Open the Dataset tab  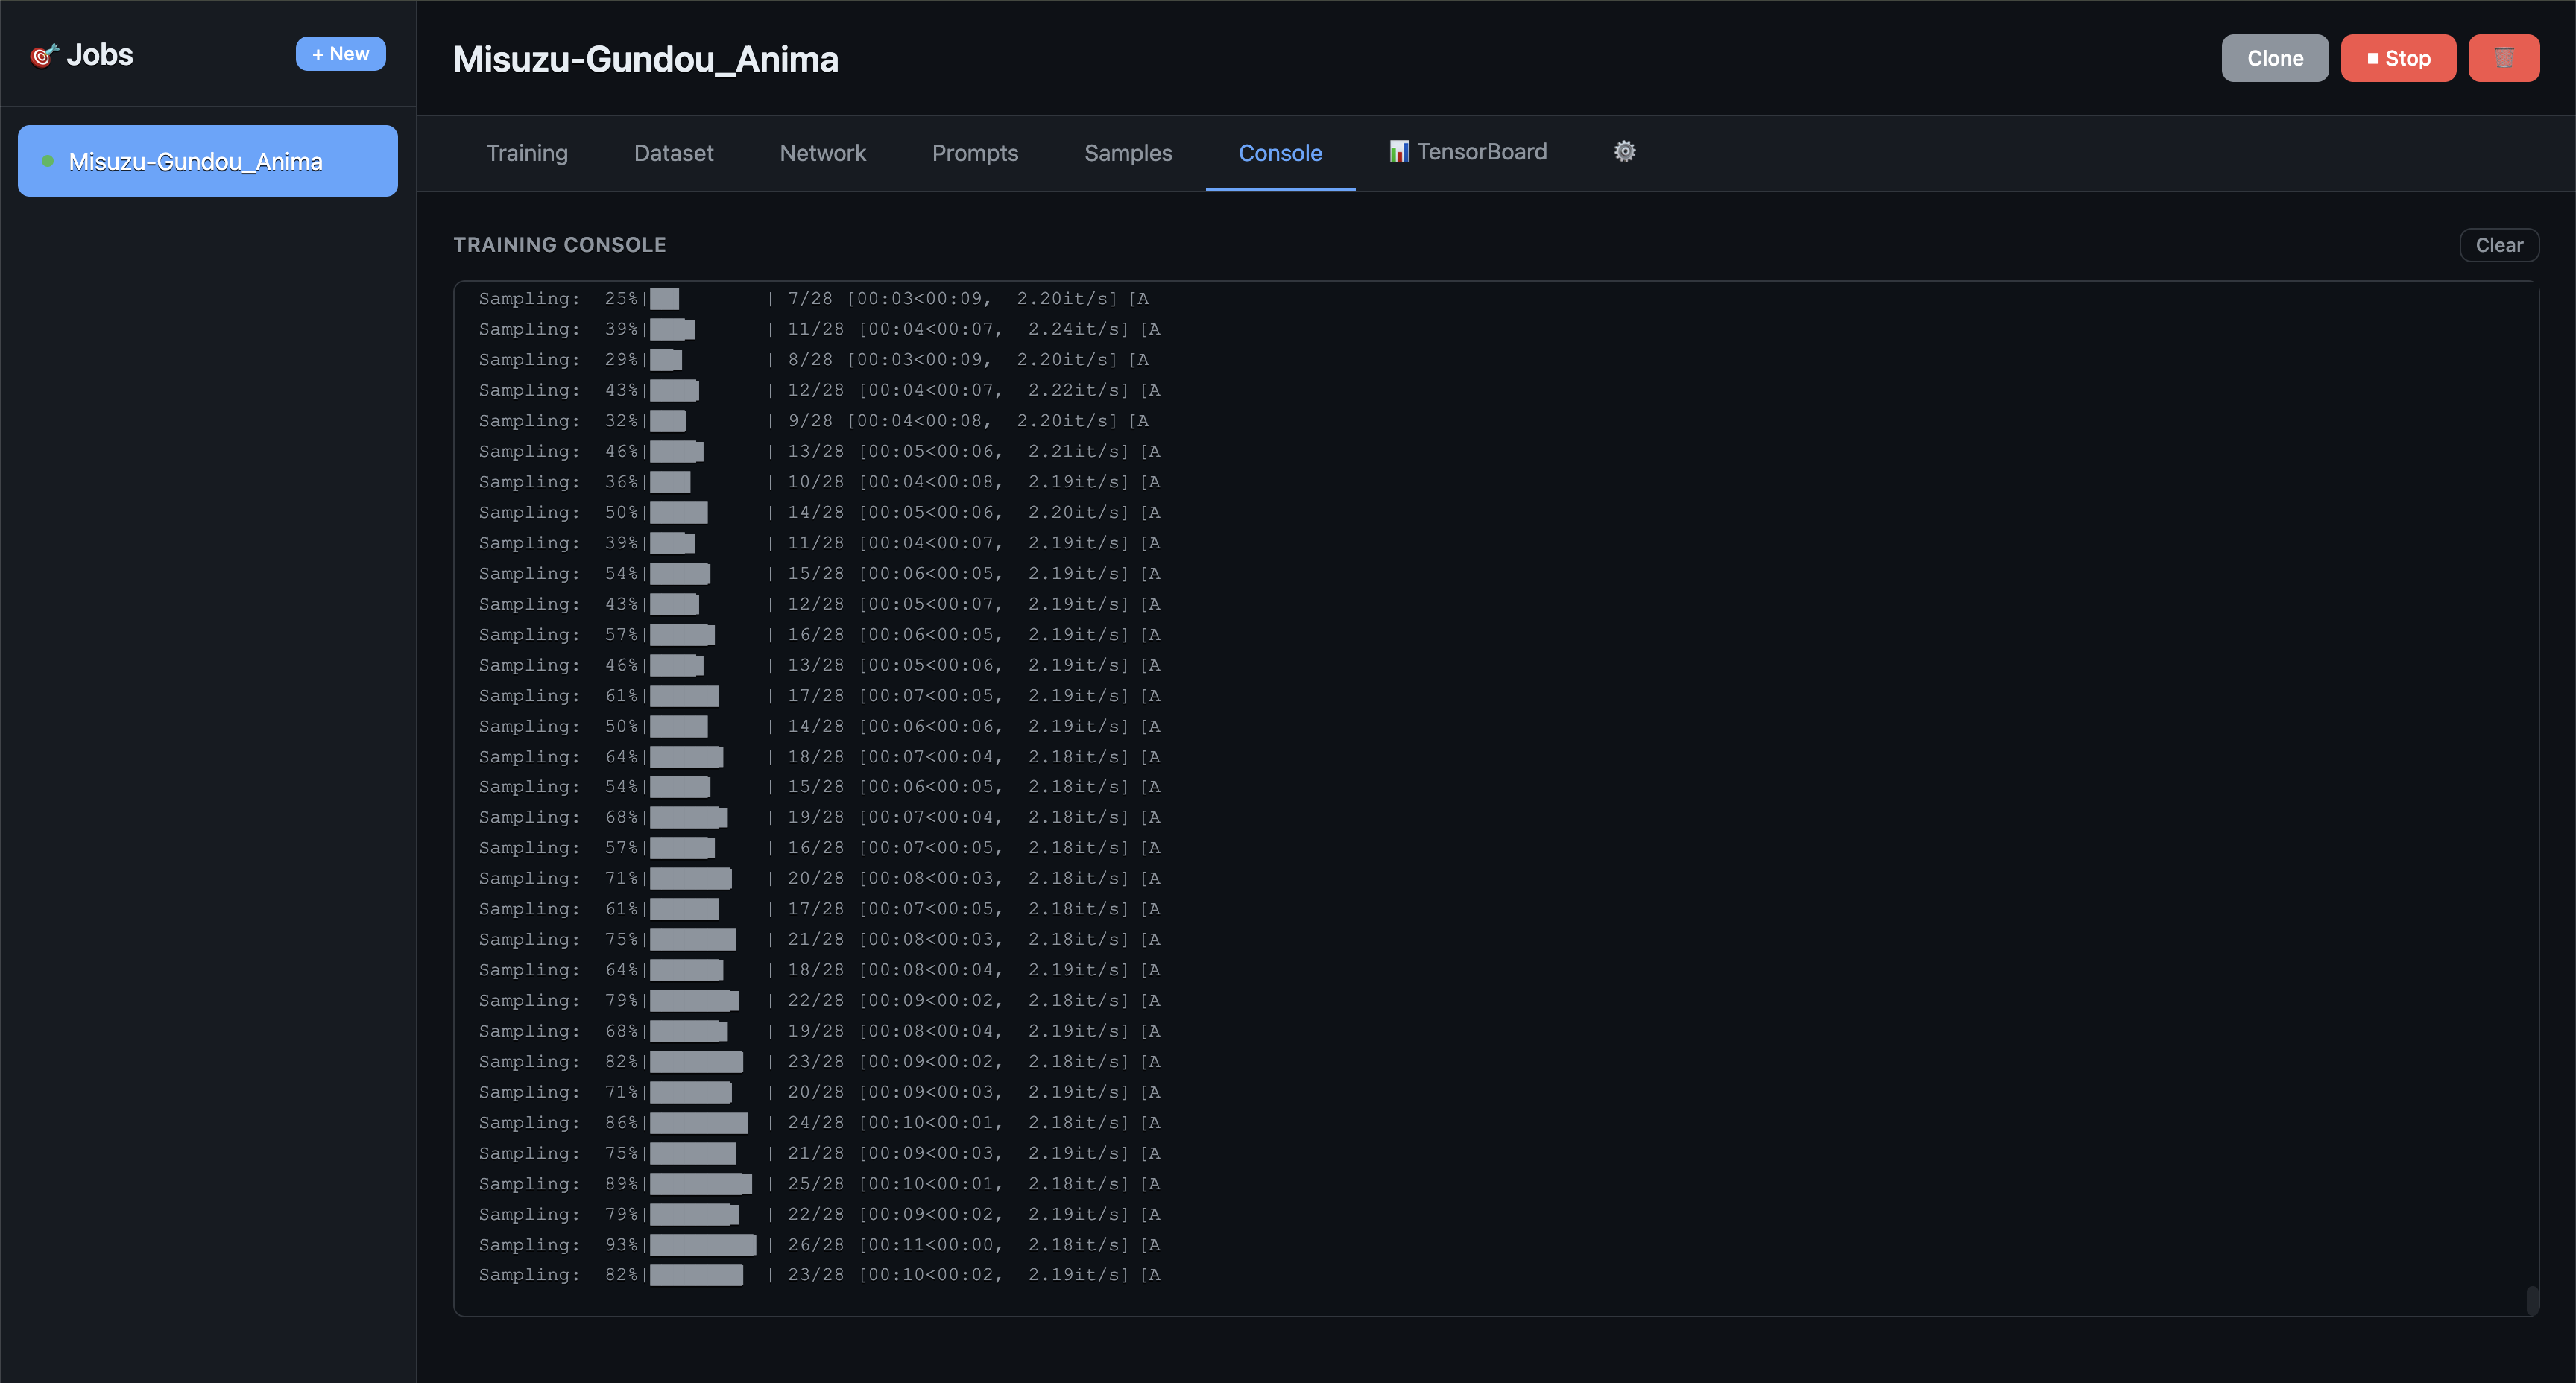click(673, 153)
